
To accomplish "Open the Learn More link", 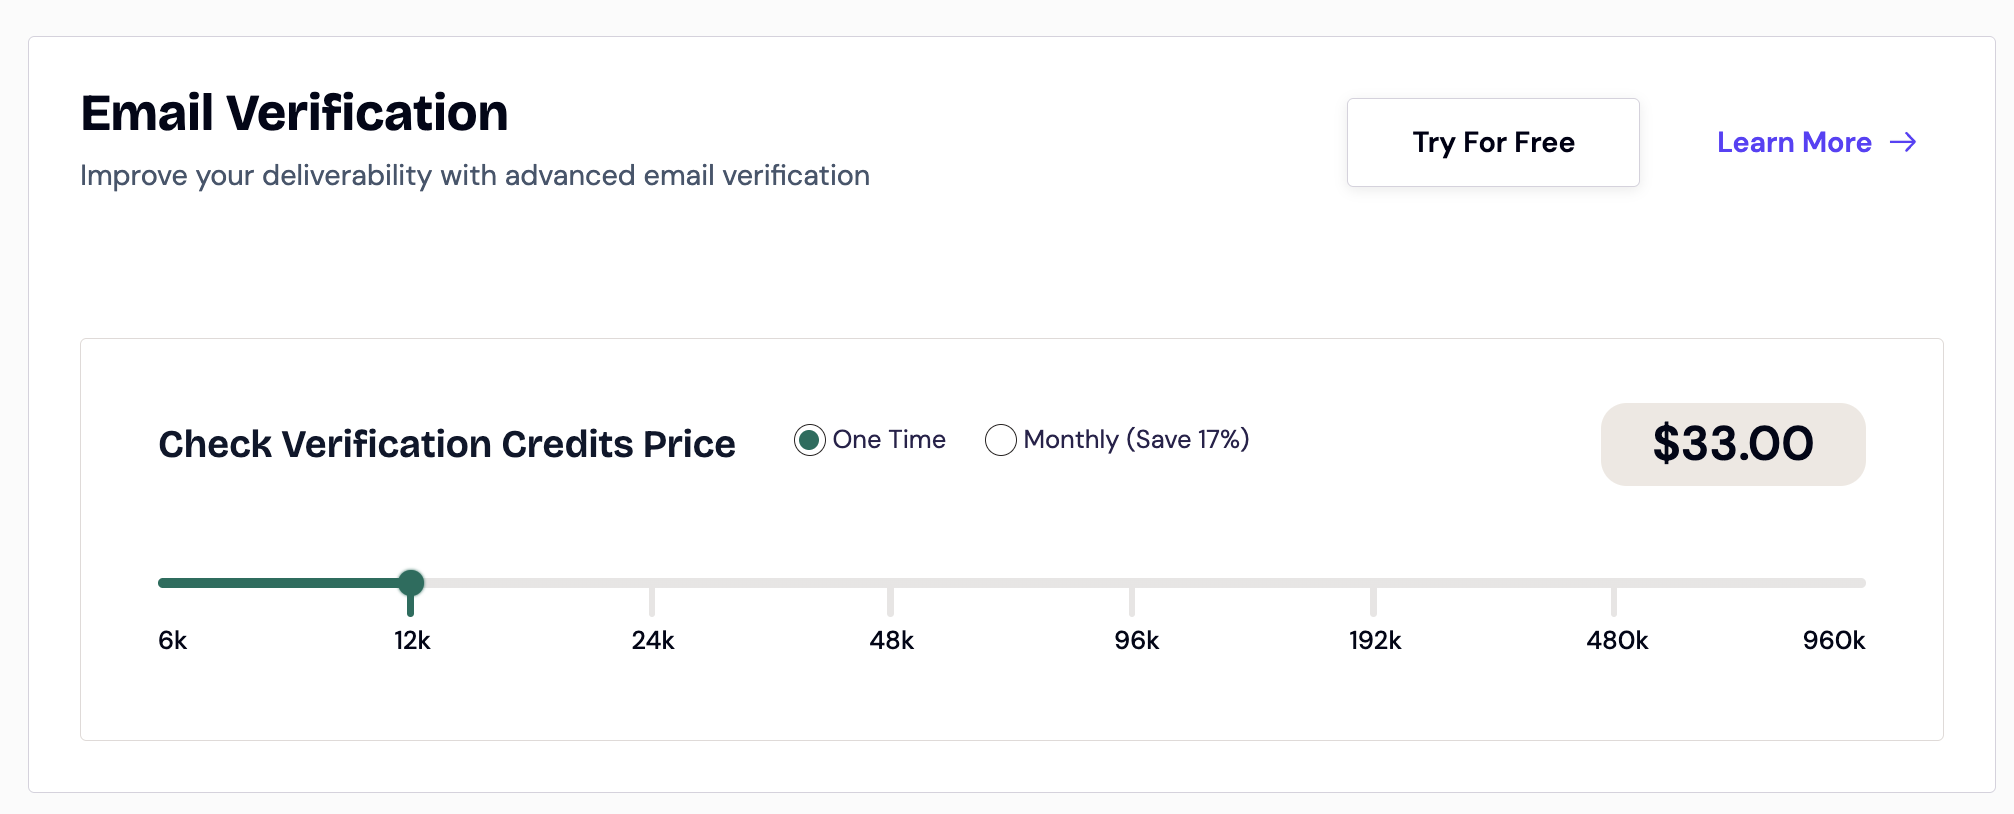I will (x=1793, y=142).
